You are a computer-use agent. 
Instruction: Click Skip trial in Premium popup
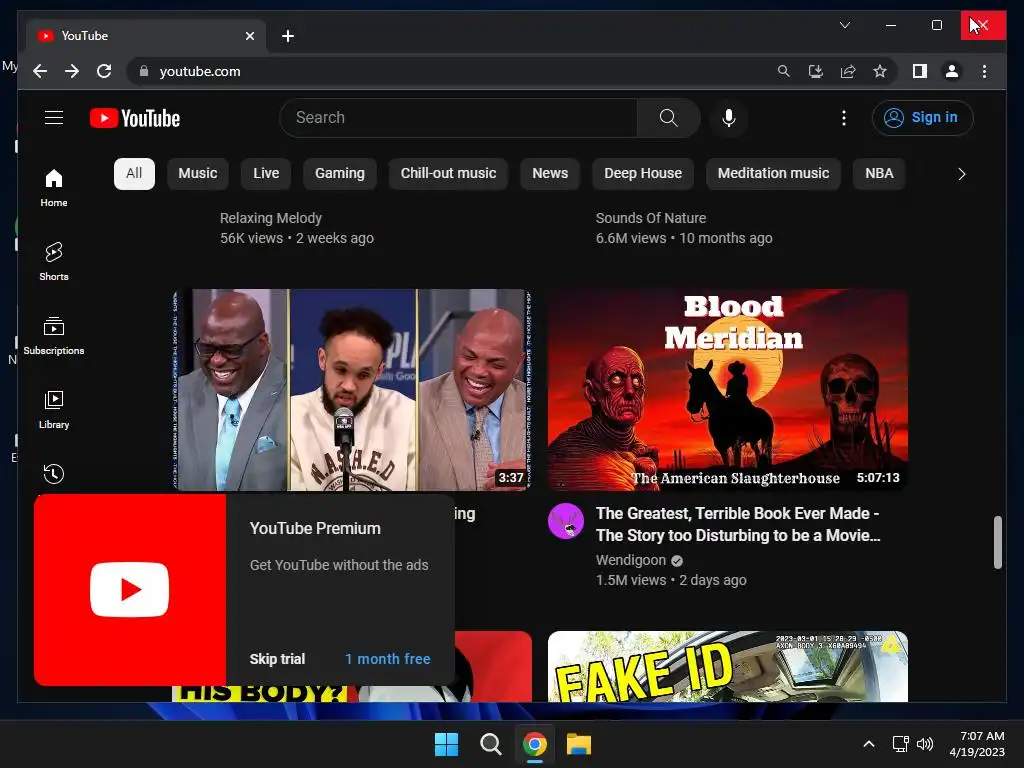pyautogui.click(x=277, y=659)
